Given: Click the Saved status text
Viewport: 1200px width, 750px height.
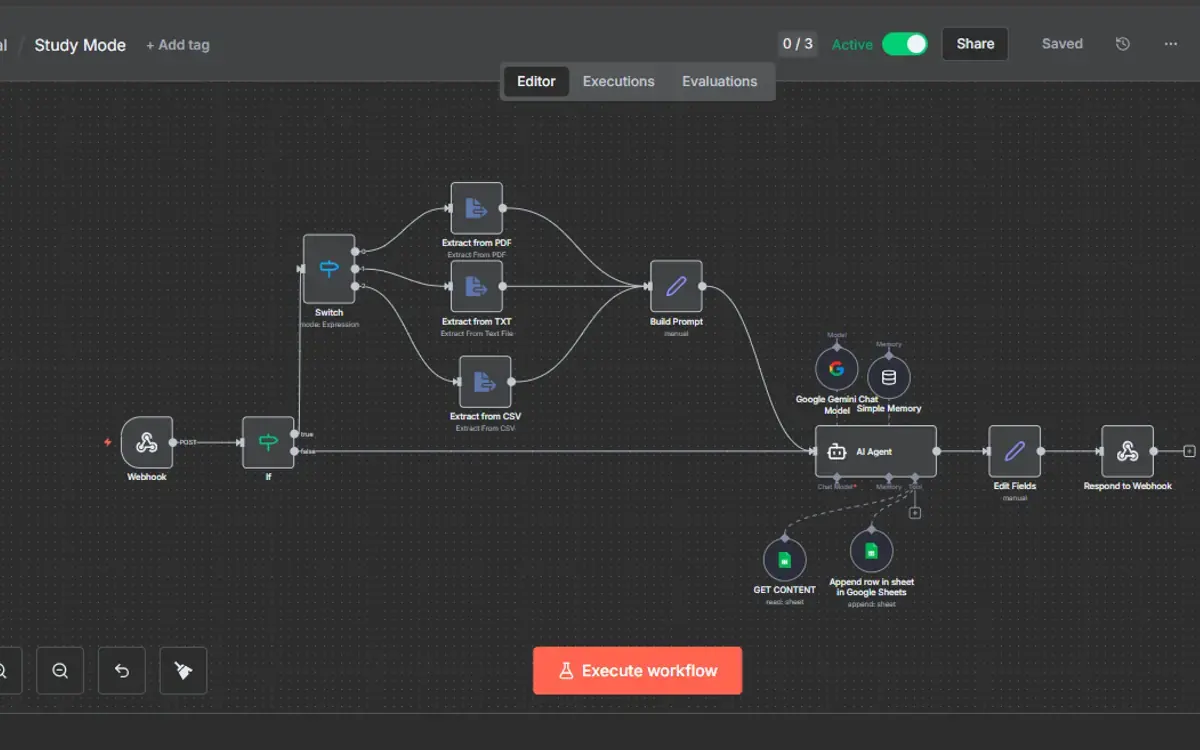Looking at the screenshot, I should 1062,44.
